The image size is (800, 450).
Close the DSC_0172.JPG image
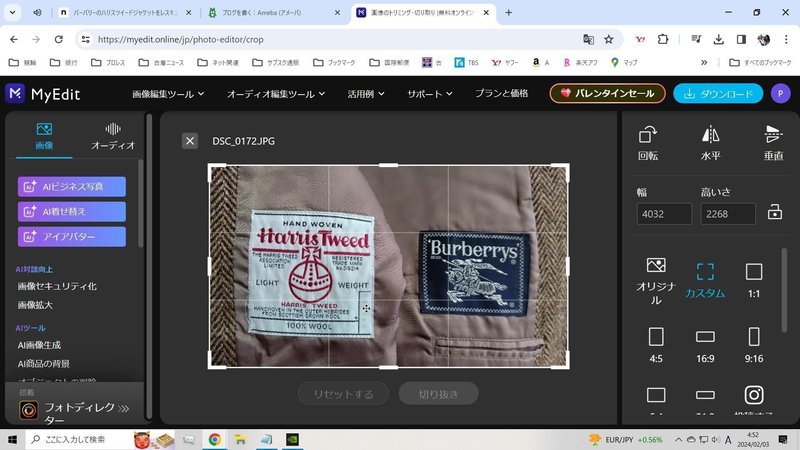[x=190, y=141]
